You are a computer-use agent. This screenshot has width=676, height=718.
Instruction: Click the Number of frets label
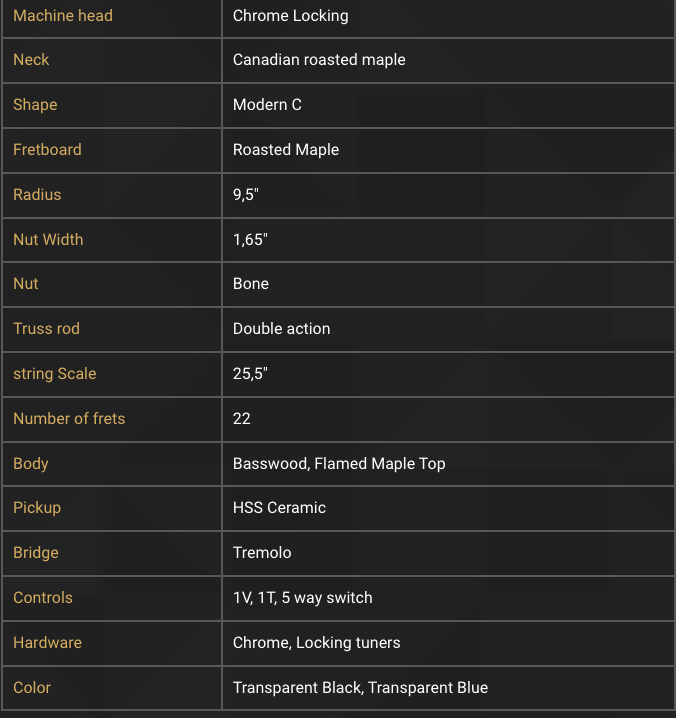coord(69,419)
